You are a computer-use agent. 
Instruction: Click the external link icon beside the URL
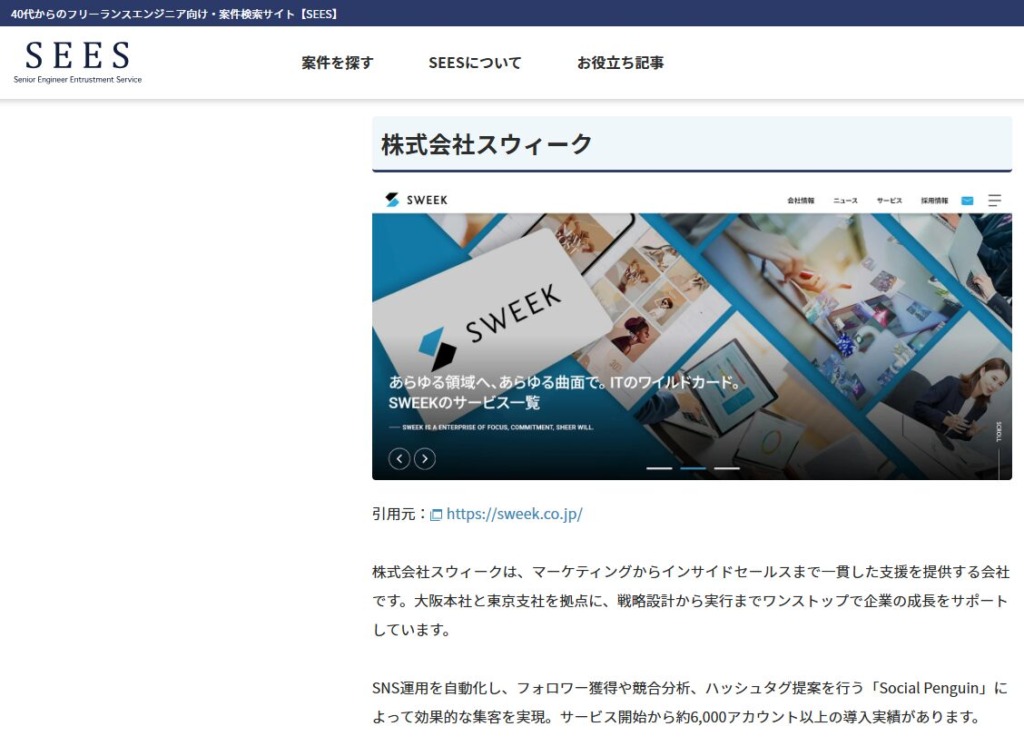tap(436, 515)
